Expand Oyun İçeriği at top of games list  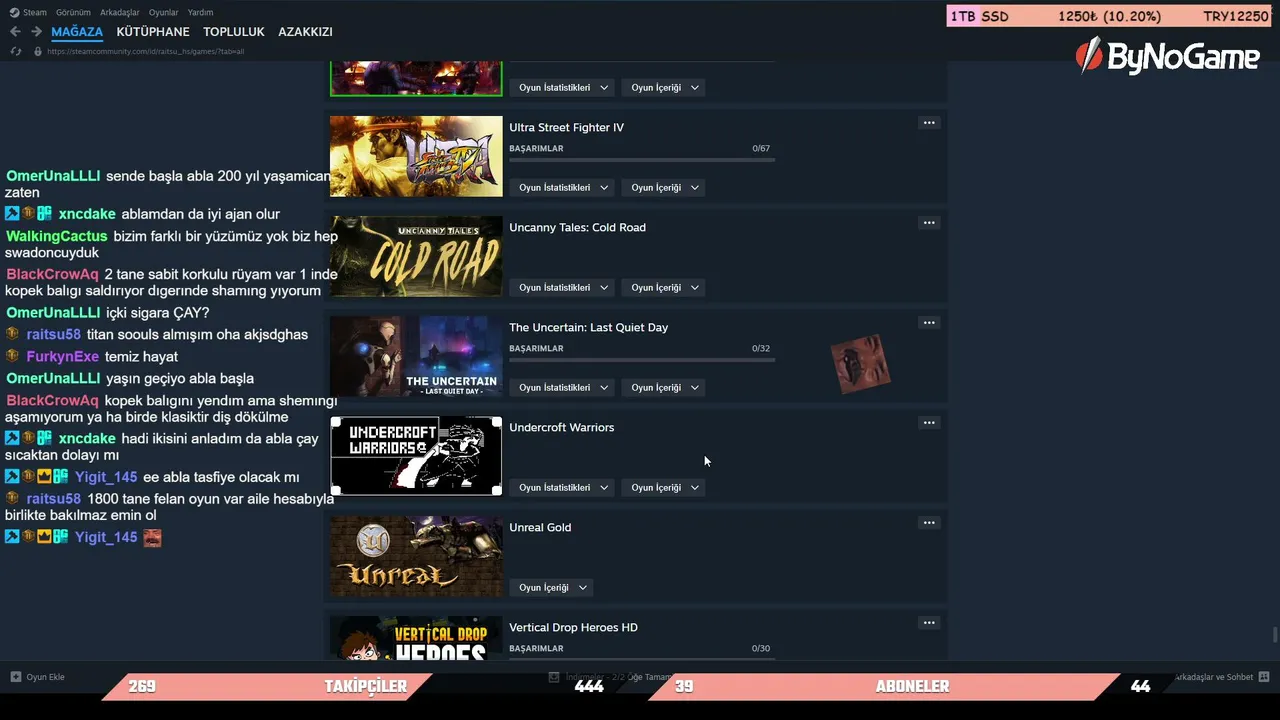(665, 88)
